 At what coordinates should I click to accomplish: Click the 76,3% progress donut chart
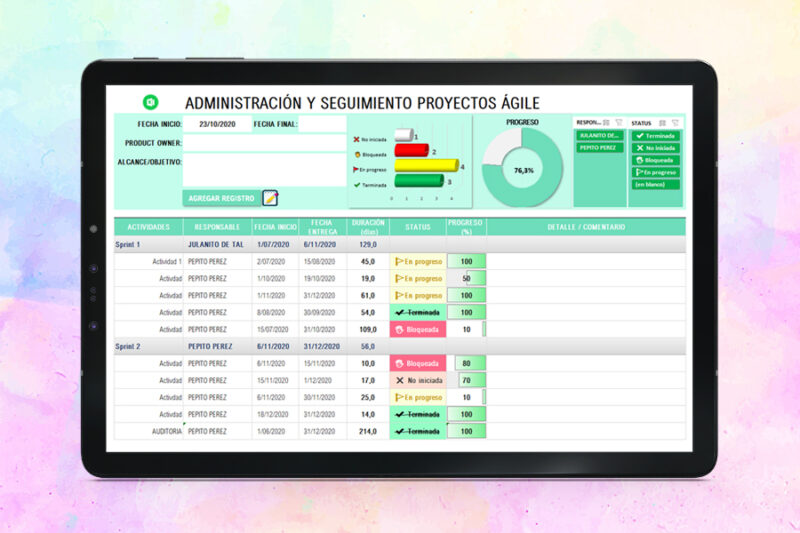point(522,168)
